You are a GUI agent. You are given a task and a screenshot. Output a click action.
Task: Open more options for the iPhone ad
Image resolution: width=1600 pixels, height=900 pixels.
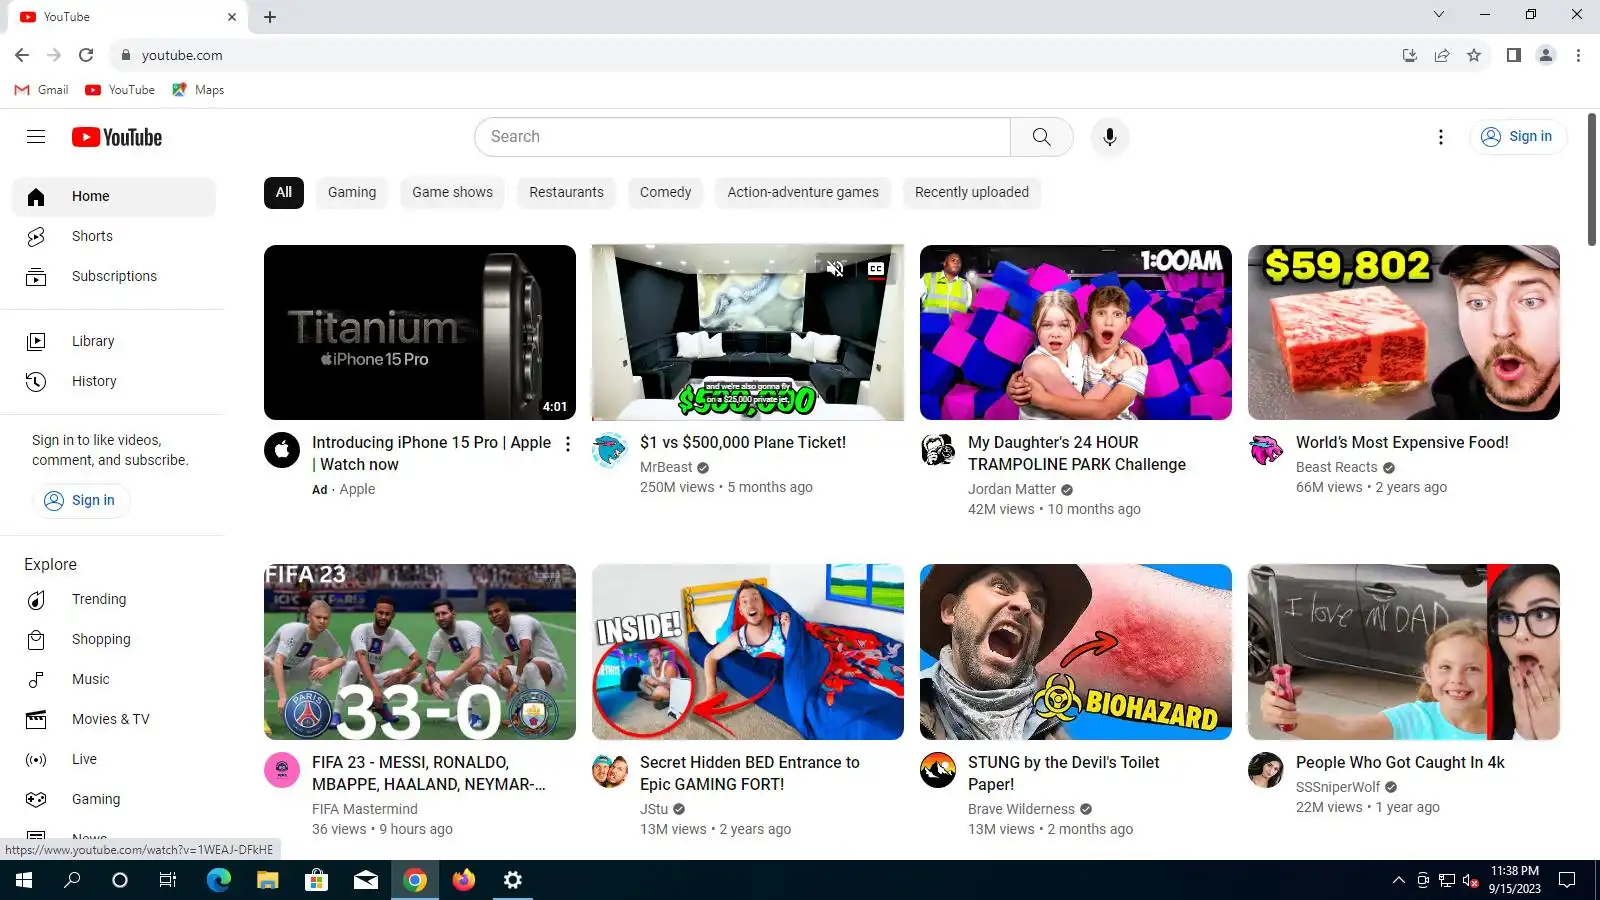click(x=568, y=444)
